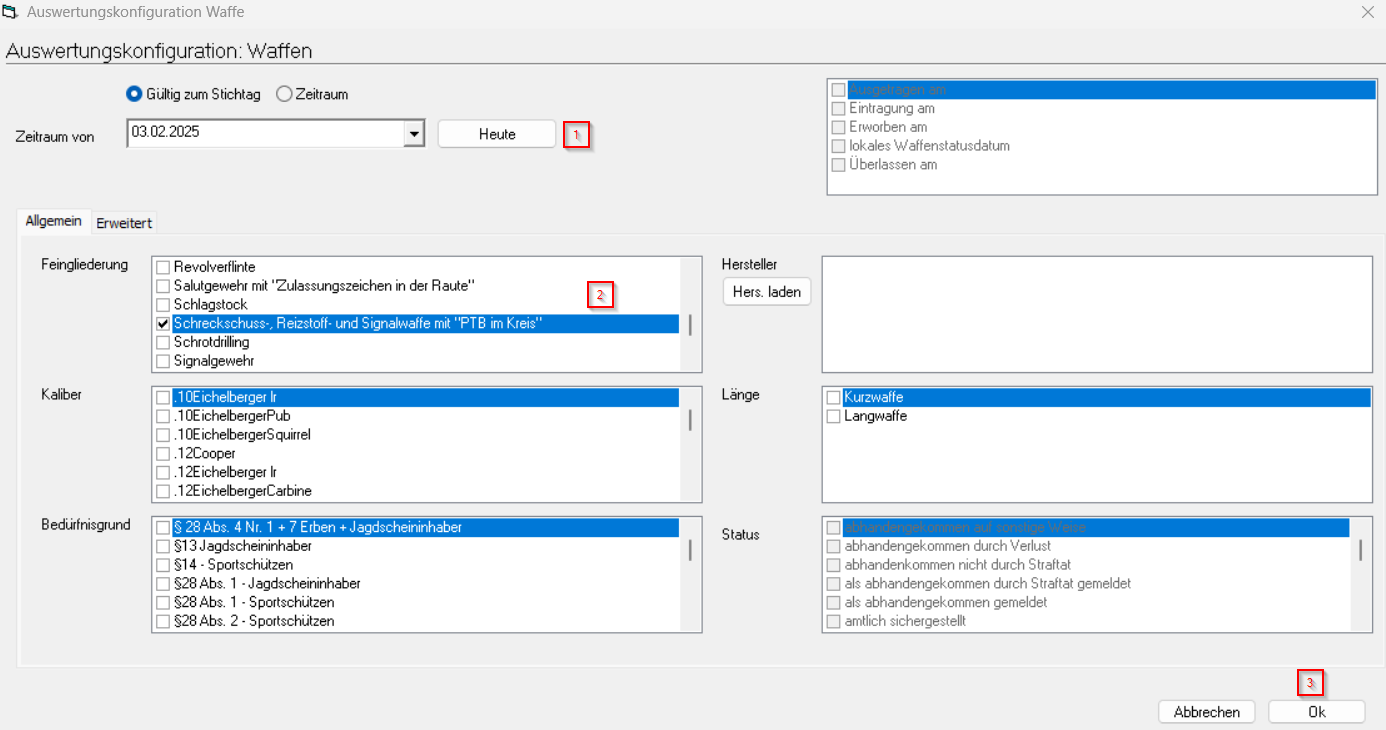Check the 'Revolverflinte' checkbox
Screen dimensions: 1386x730
coord(163,267)
